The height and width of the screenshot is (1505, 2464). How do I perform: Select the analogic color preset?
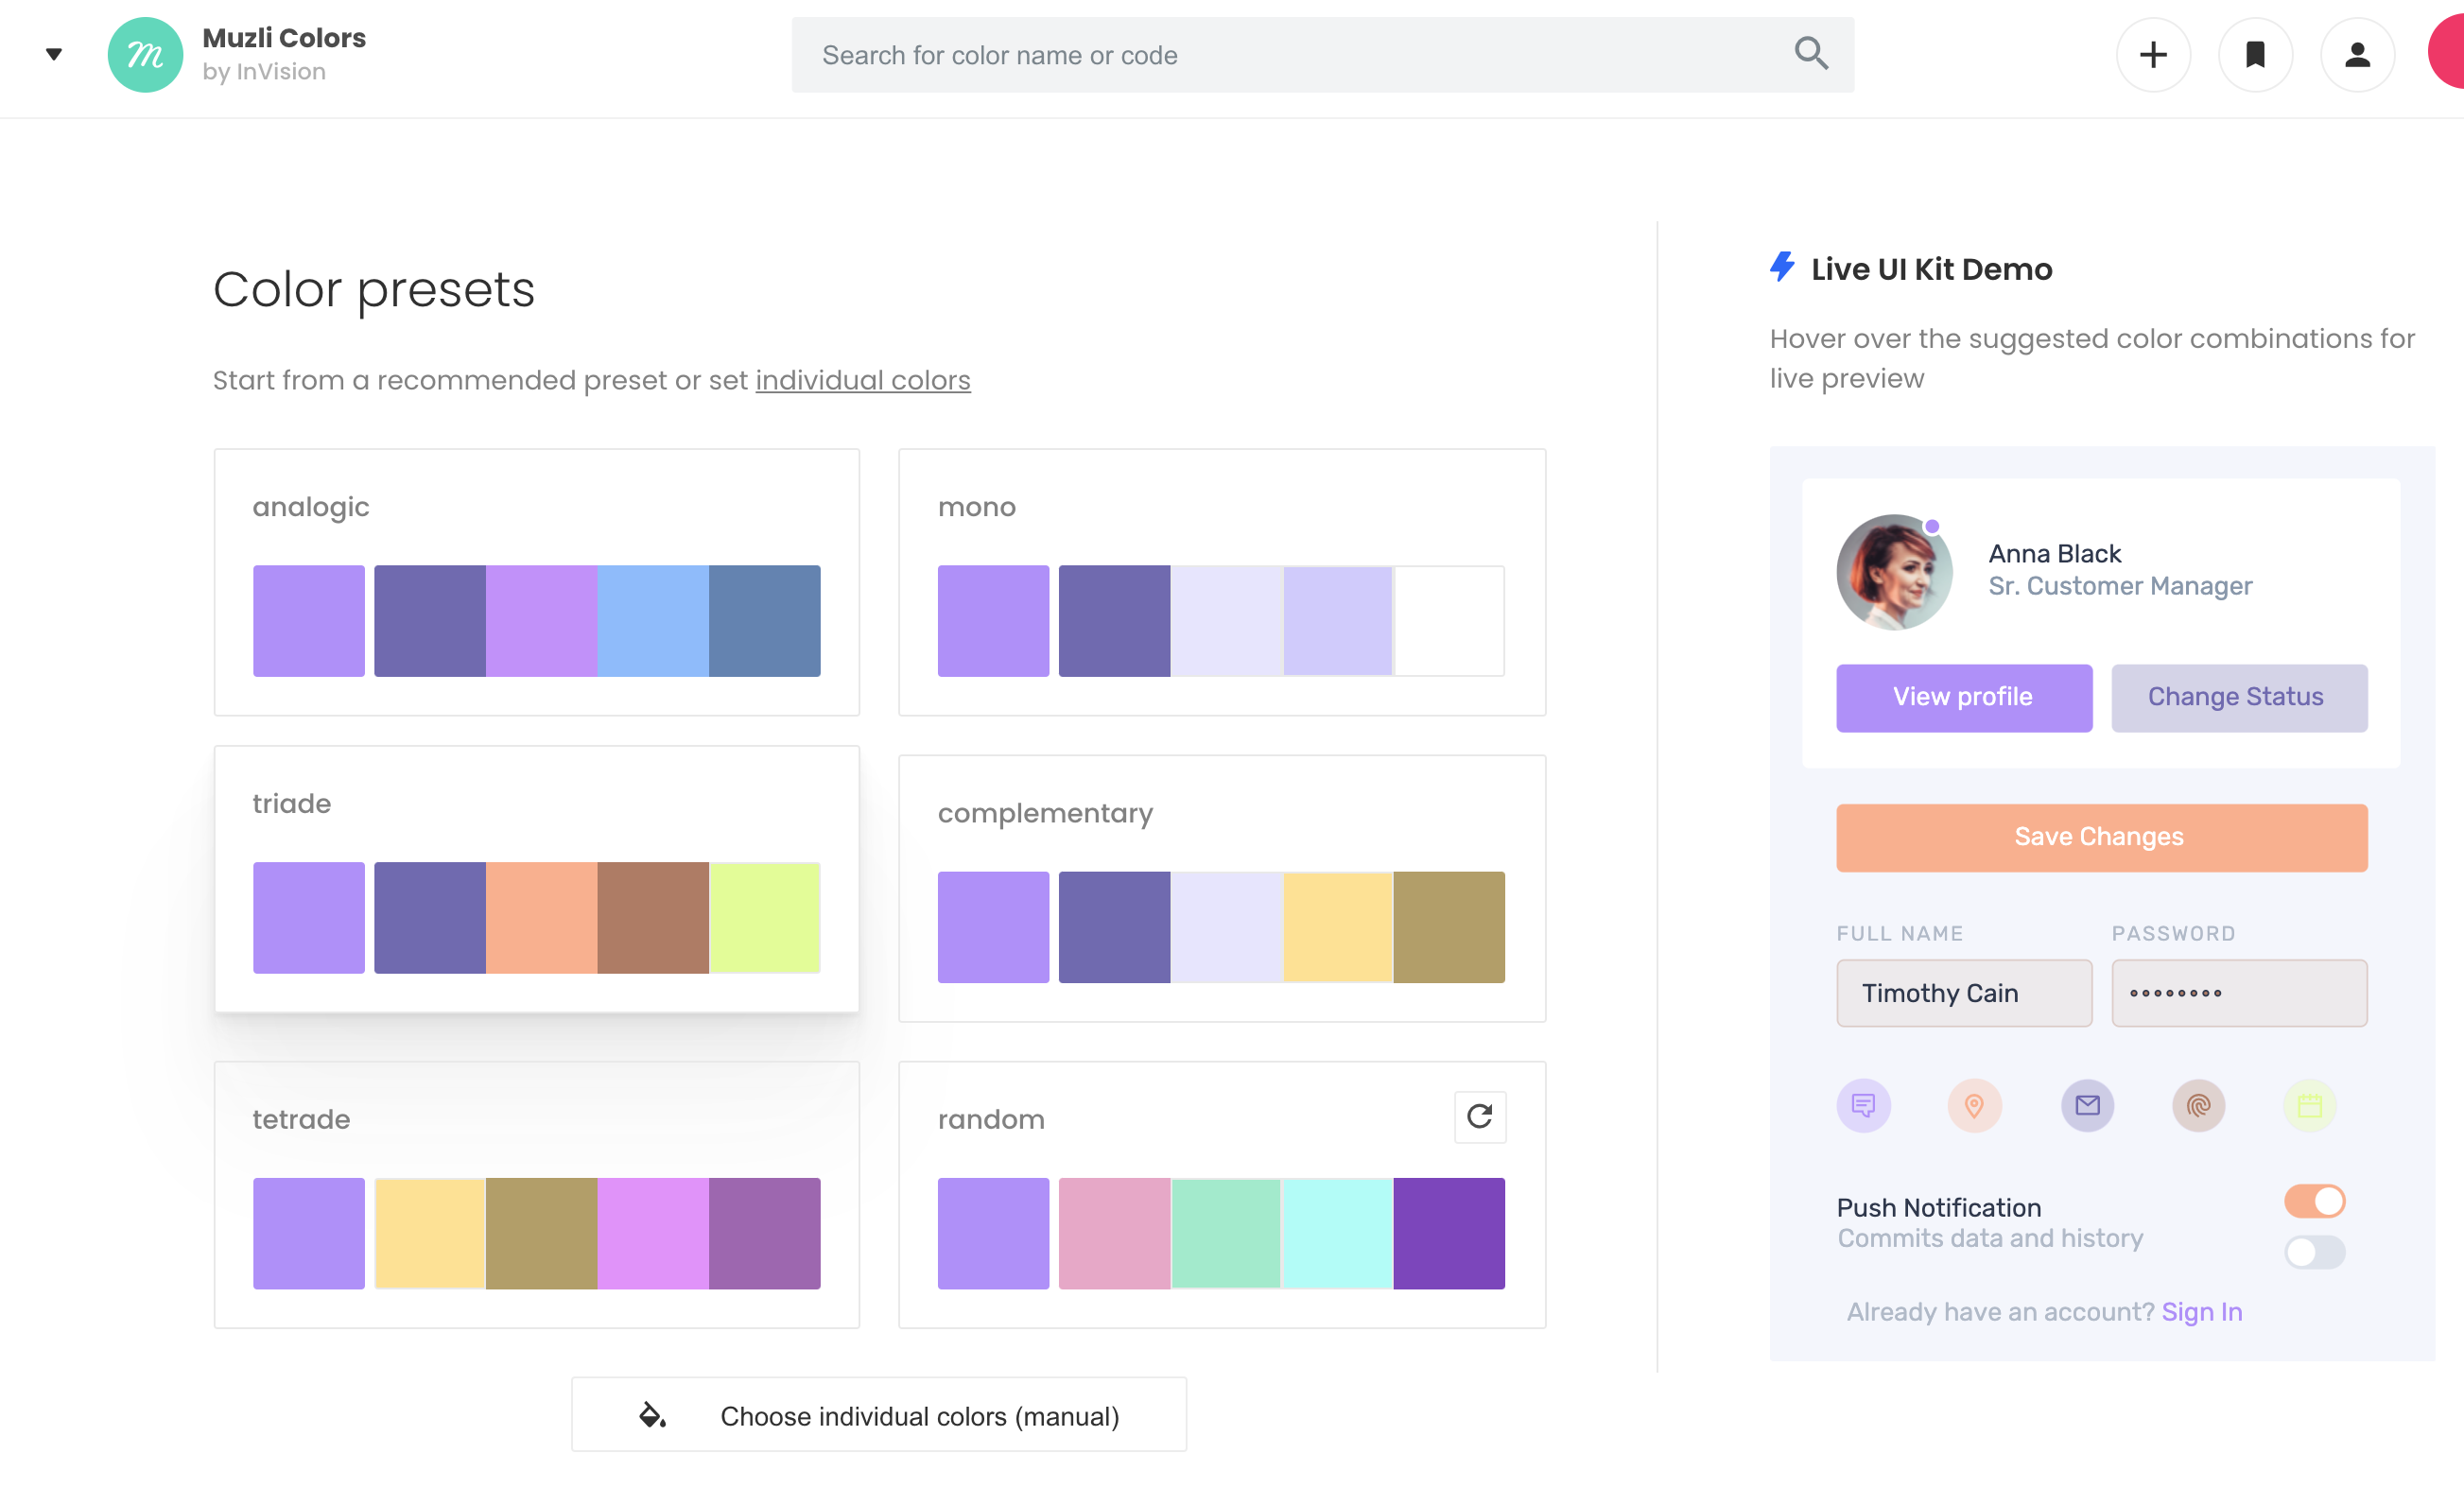point(535,582)
